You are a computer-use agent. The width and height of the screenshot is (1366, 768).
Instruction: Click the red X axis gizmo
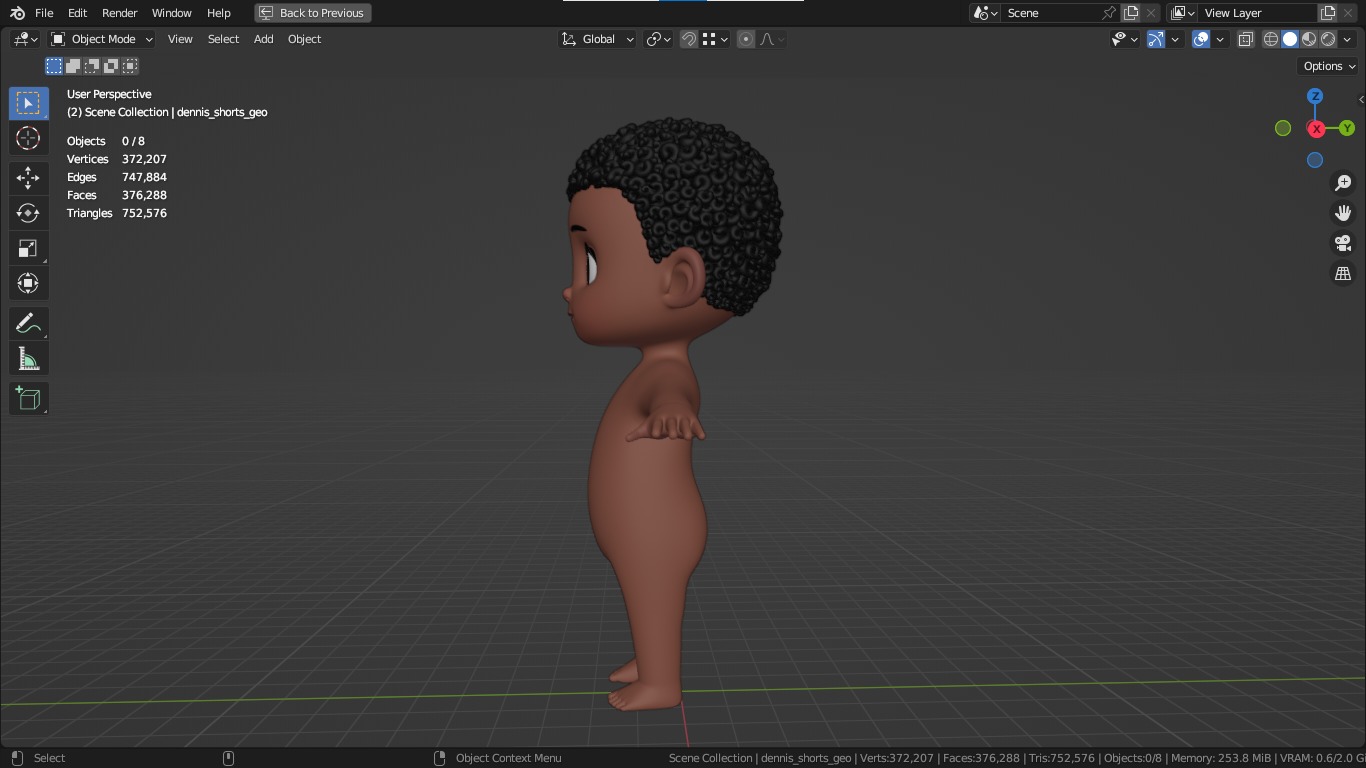1316,129
